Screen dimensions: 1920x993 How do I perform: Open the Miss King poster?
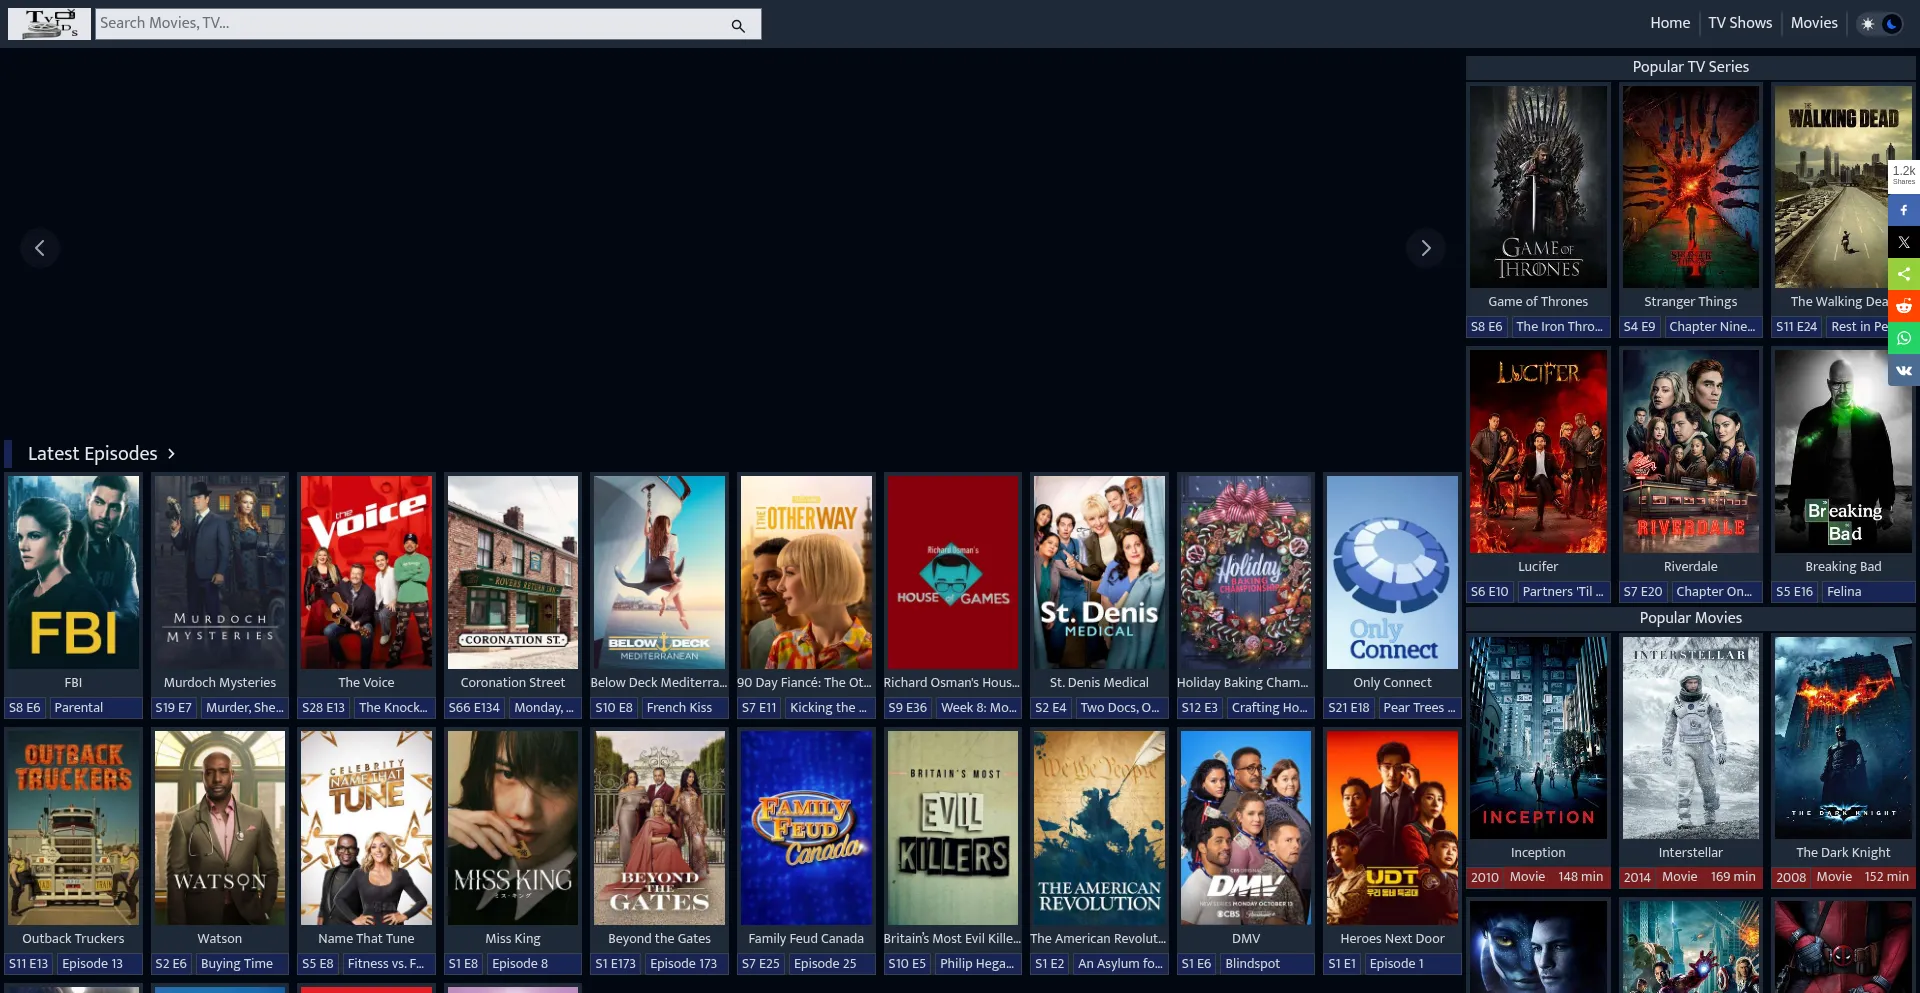pyautogui.click(x=513, y=828)
